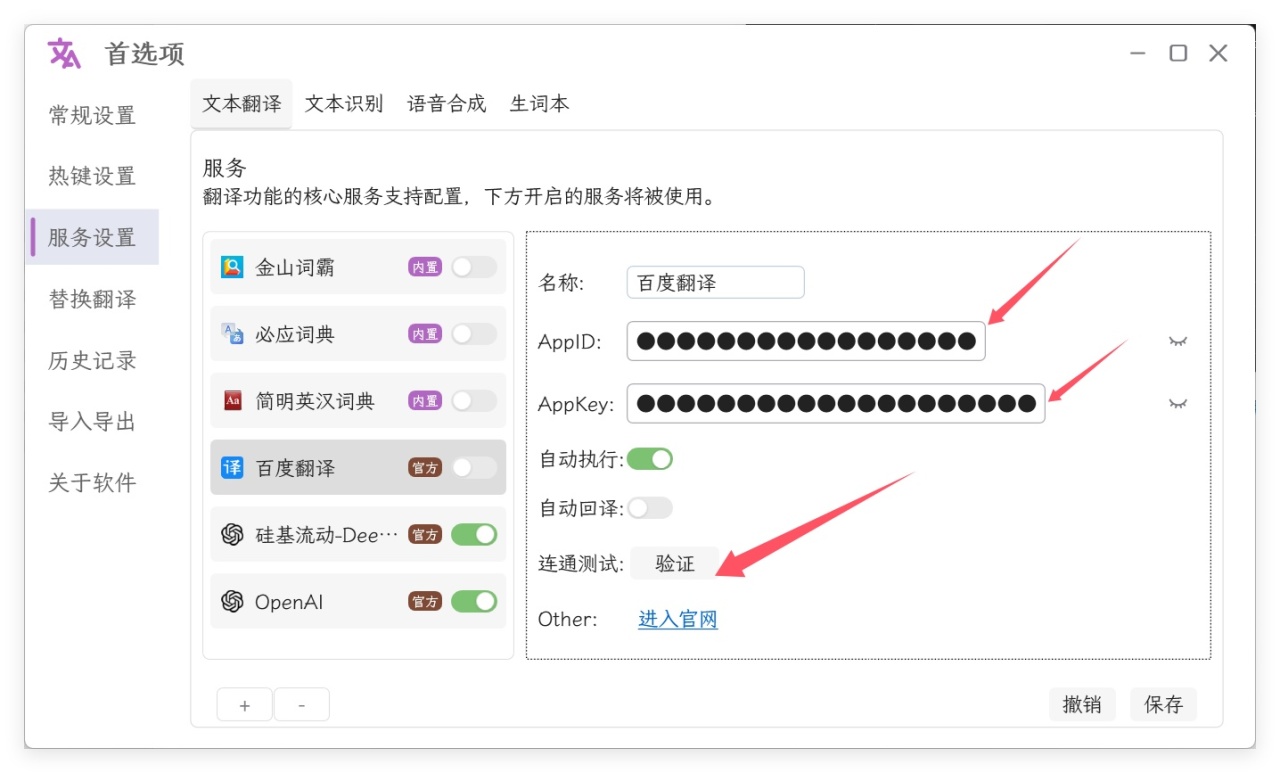Select 服务设置 in the sidebar

tap(92, 238)
